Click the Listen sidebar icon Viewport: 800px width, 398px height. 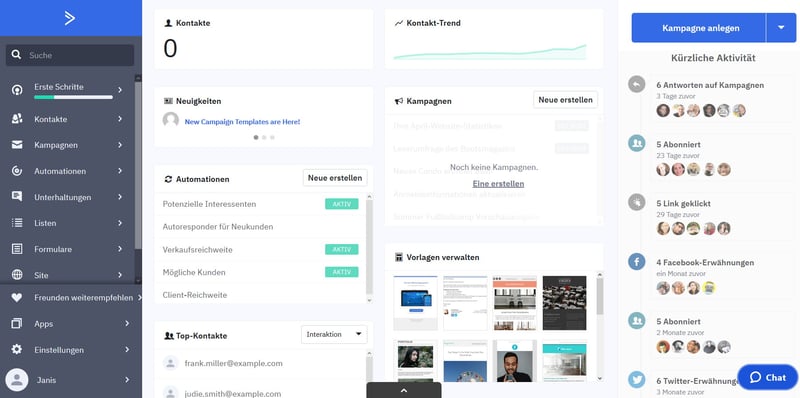(x=17, y=223)
